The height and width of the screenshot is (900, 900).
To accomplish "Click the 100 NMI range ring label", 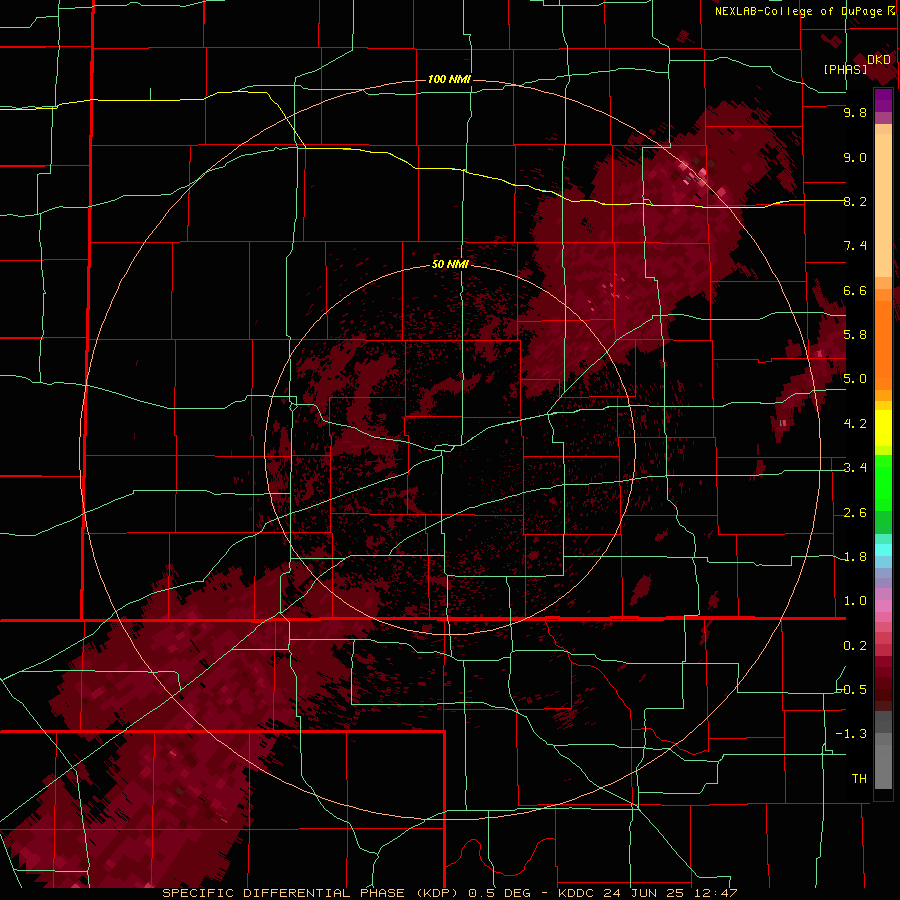I will (449, 79).
